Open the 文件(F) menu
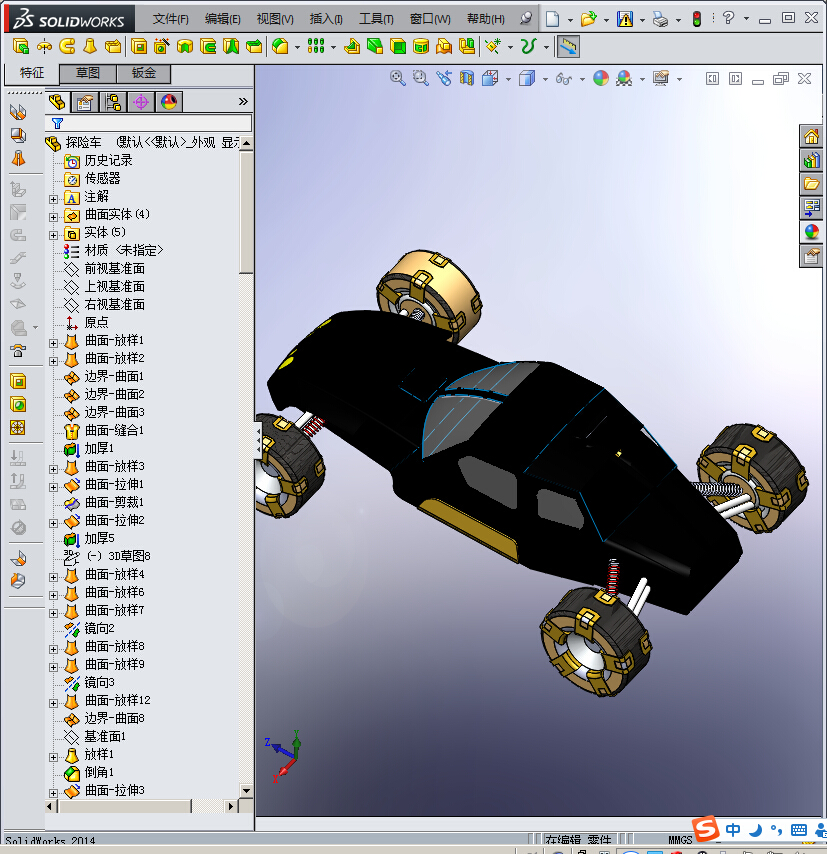 [x=171, y=19]
